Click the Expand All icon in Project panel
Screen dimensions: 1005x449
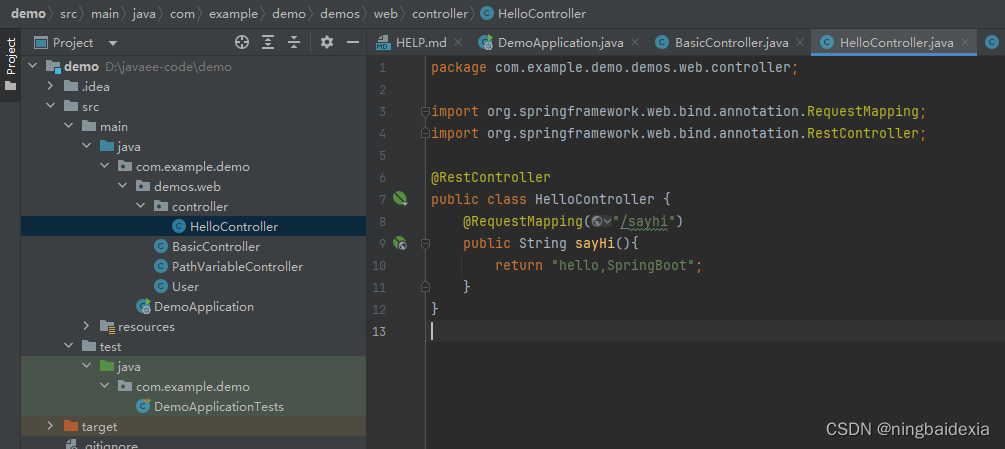click(268, 43)
